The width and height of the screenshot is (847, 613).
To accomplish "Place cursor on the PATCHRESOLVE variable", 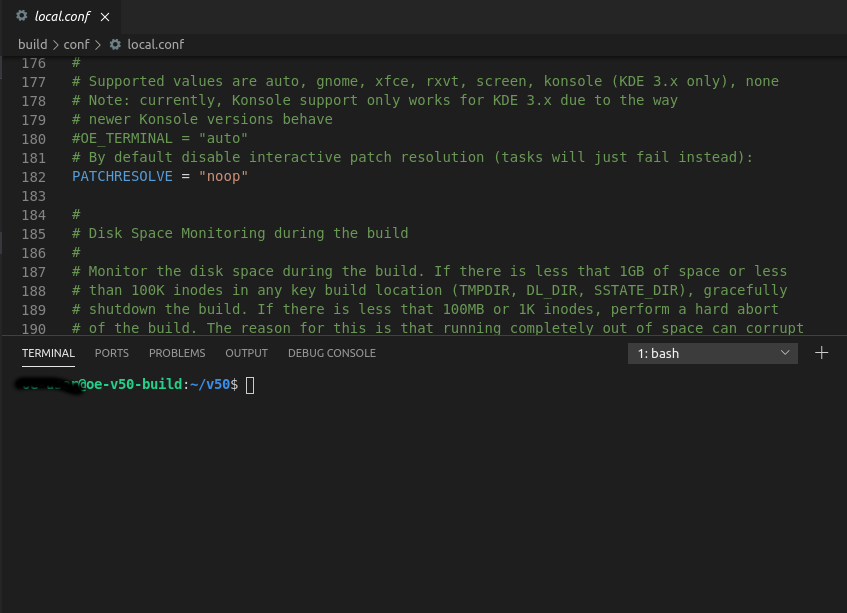I will click(122, 176).
